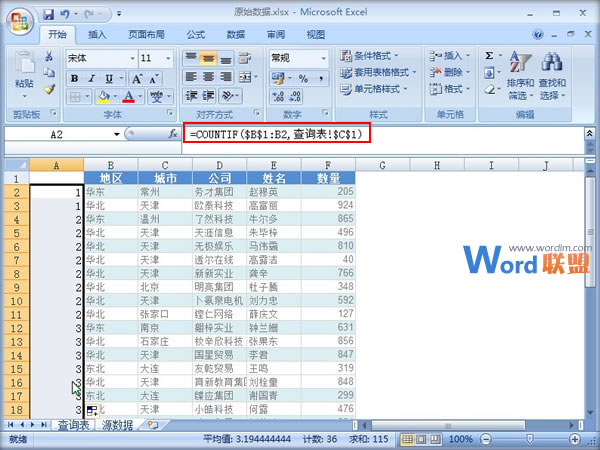Viewport: 600px width, 450px height.
Task: Toggle Italic formatting
Action: 91,78
